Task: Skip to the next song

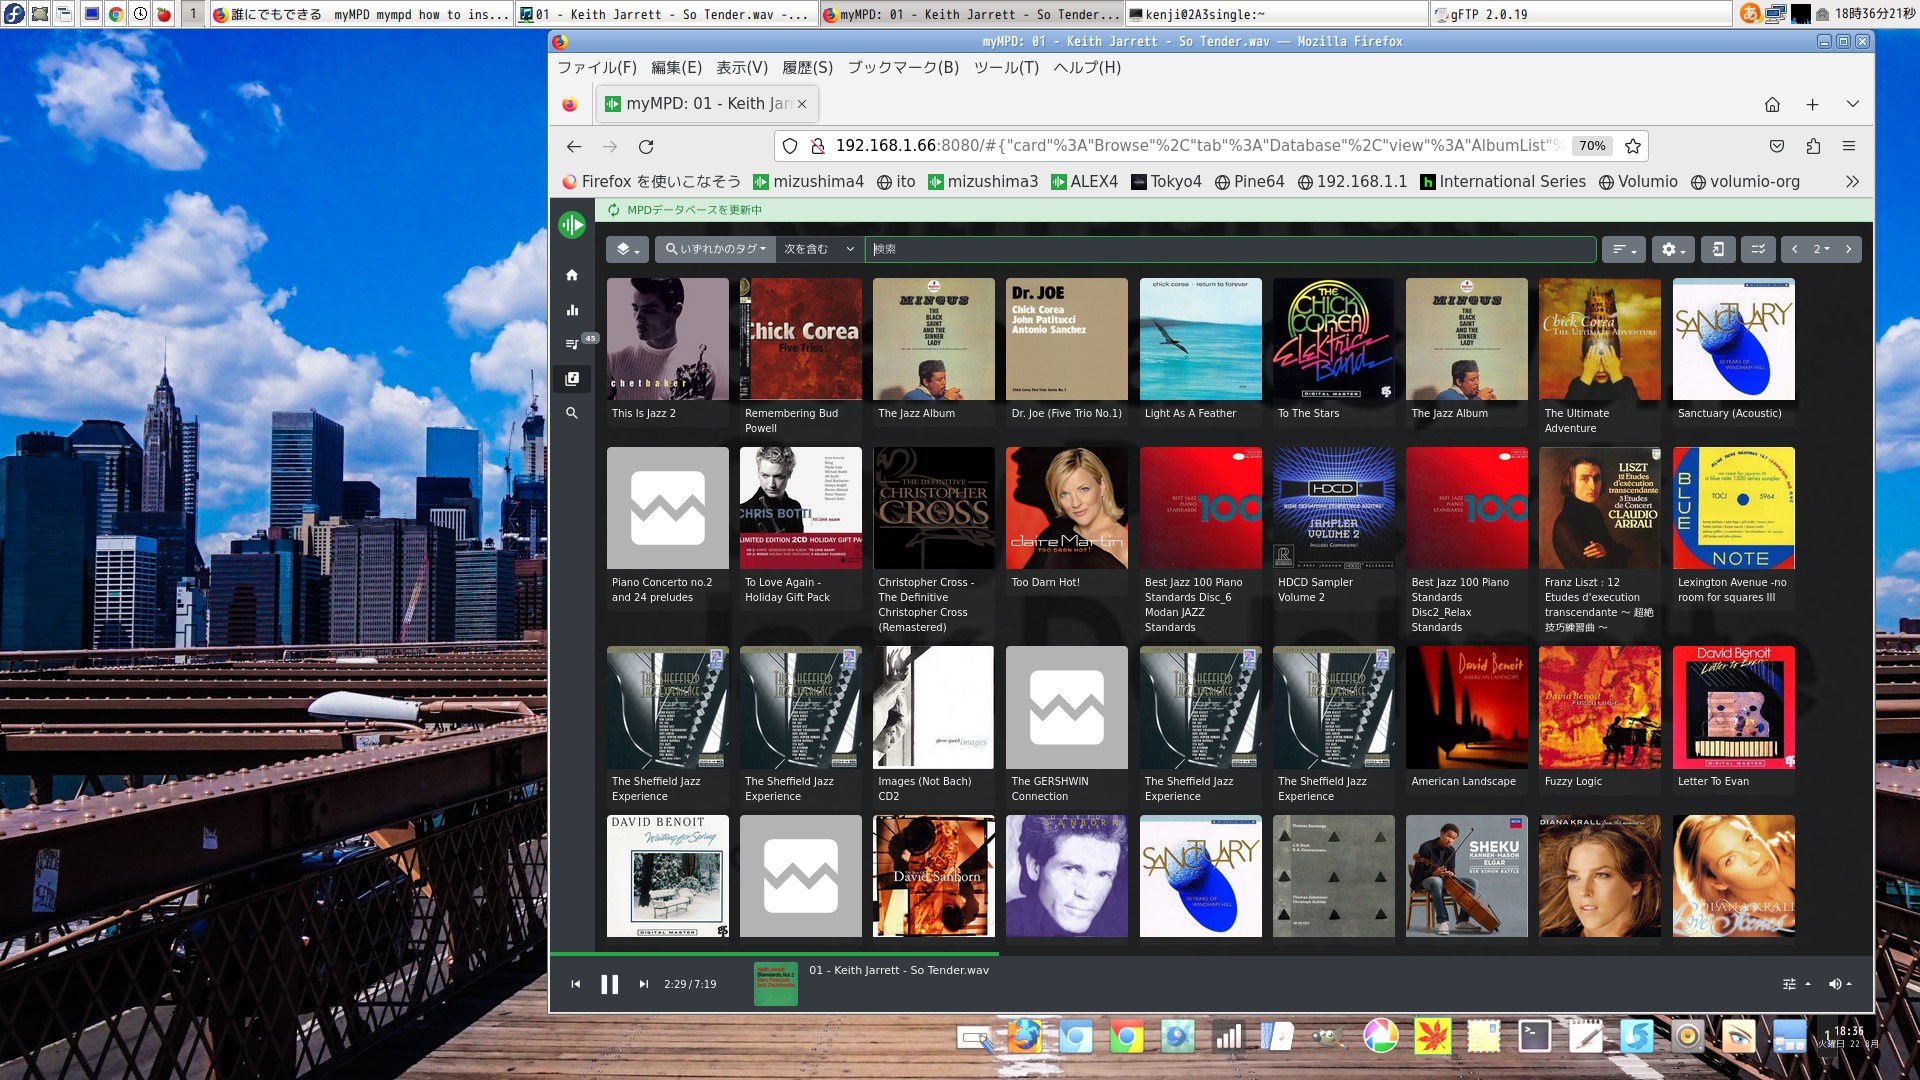Action: click(644, 984)
